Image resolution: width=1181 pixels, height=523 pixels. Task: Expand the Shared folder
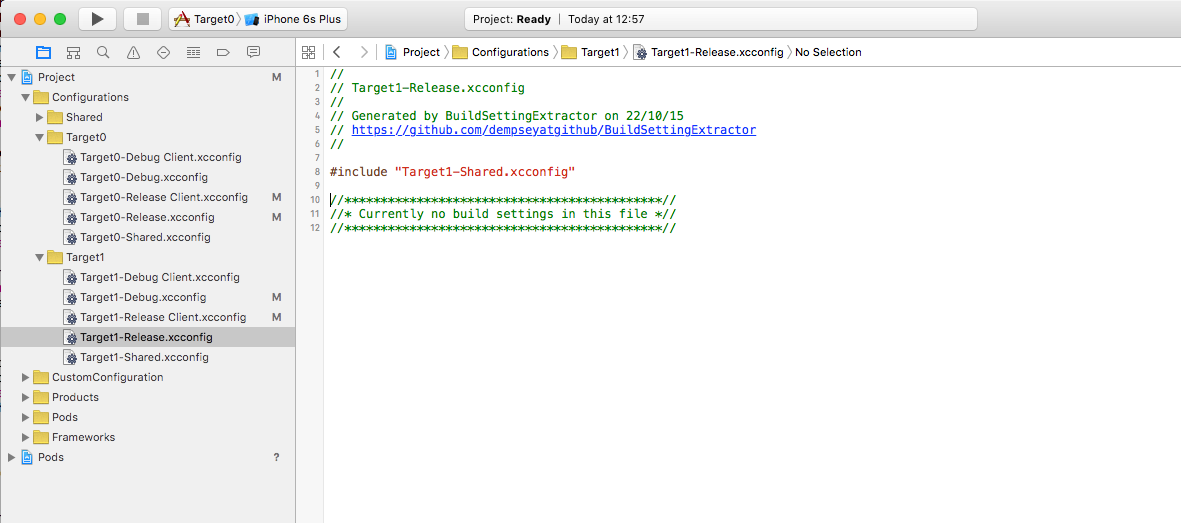[40, 117]
